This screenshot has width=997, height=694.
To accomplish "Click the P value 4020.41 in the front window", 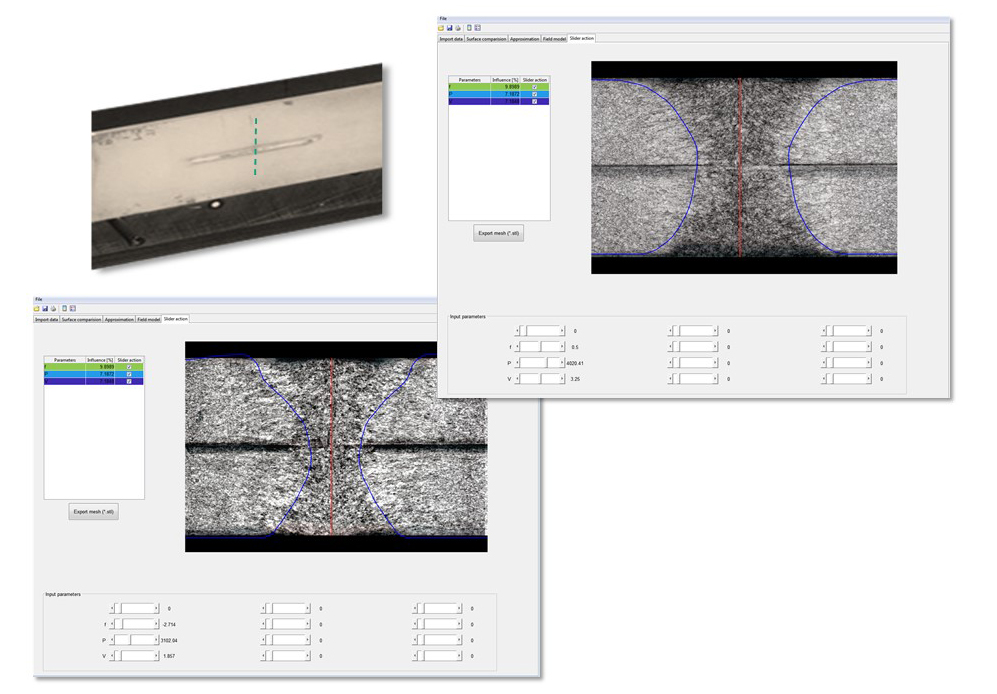I will tap(575, 363).
